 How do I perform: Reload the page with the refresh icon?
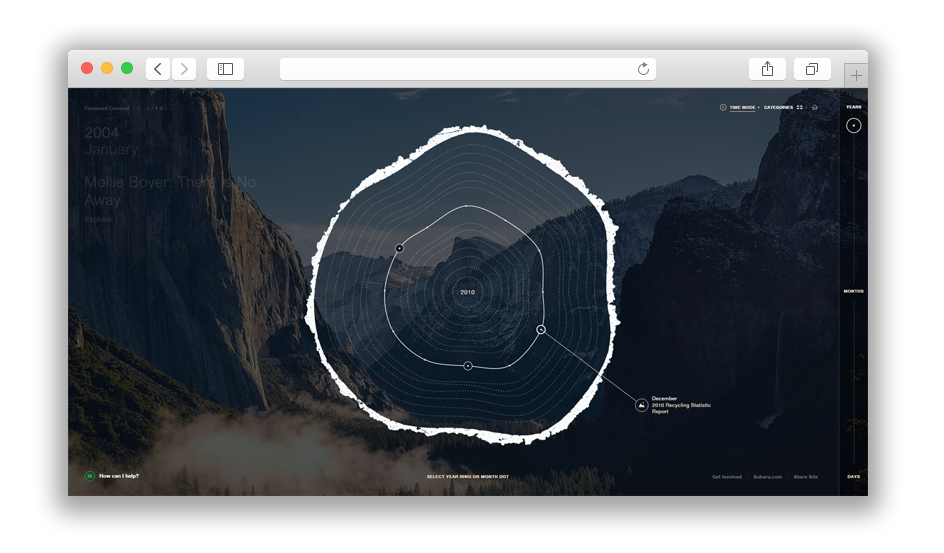click(x=643, y=69)
